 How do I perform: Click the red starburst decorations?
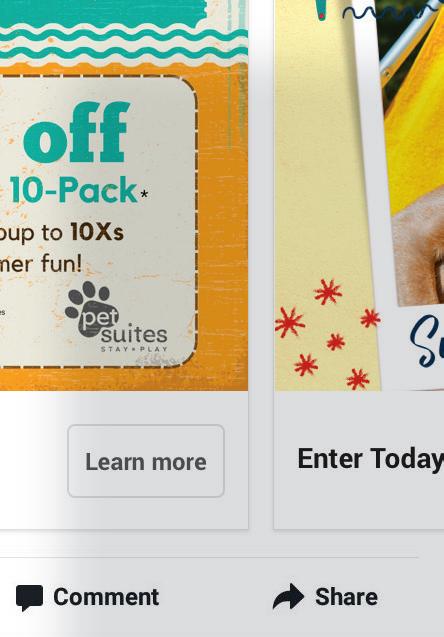pyautogui.click(x=327, y=334)
